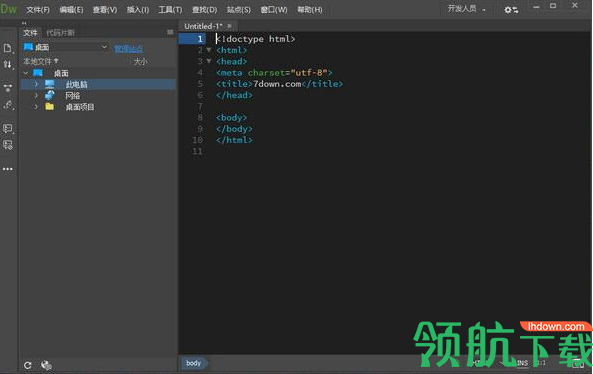Fold the head tag on line 3
Screen dimensions: 593x374
(209, 61)
